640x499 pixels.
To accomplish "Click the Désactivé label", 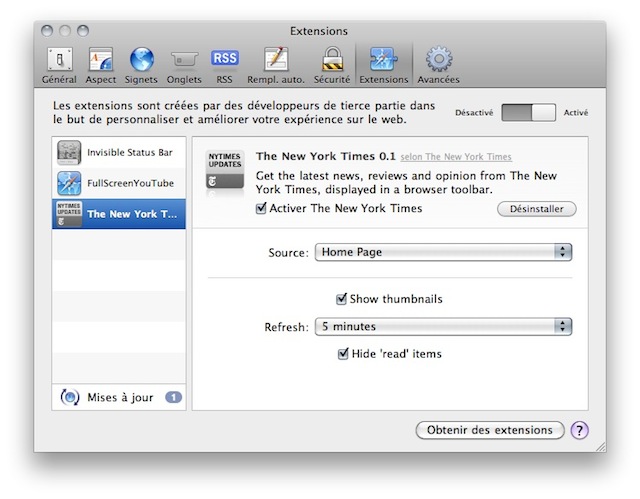I will pyautogui.click(x=474, y=113).
